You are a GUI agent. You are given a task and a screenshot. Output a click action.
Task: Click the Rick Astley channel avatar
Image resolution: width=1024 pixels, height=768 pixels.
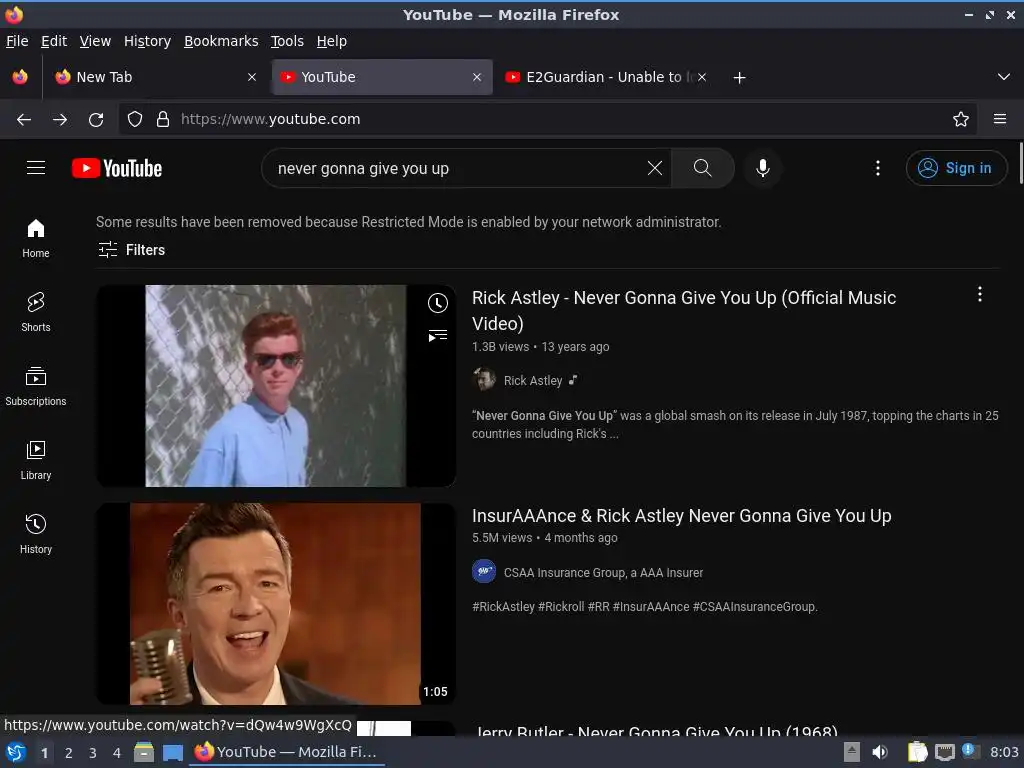(484, 379)
